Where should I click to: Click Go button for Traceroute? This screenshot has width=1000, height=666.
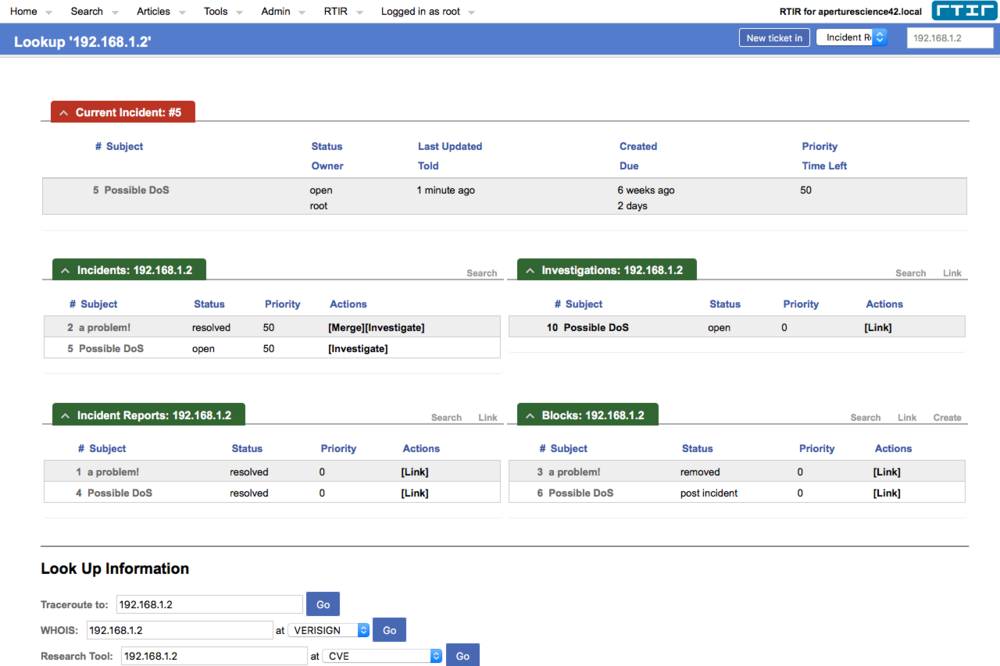click(x=323, y=604)
